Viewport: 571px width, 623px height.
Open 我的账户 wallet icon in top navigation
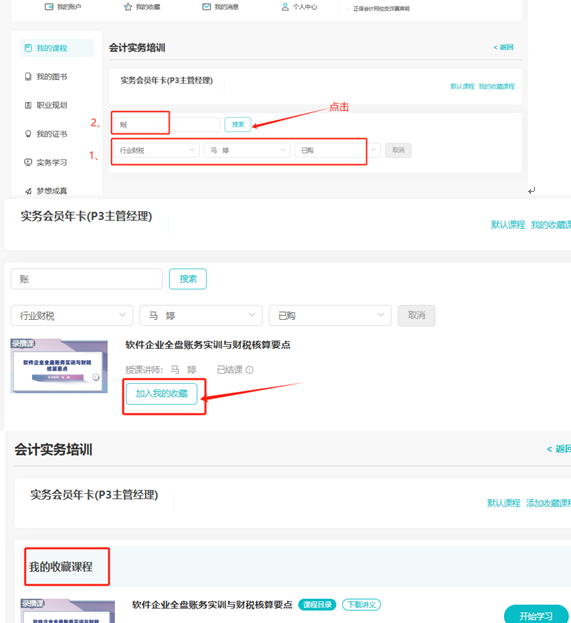coord(49,7)
